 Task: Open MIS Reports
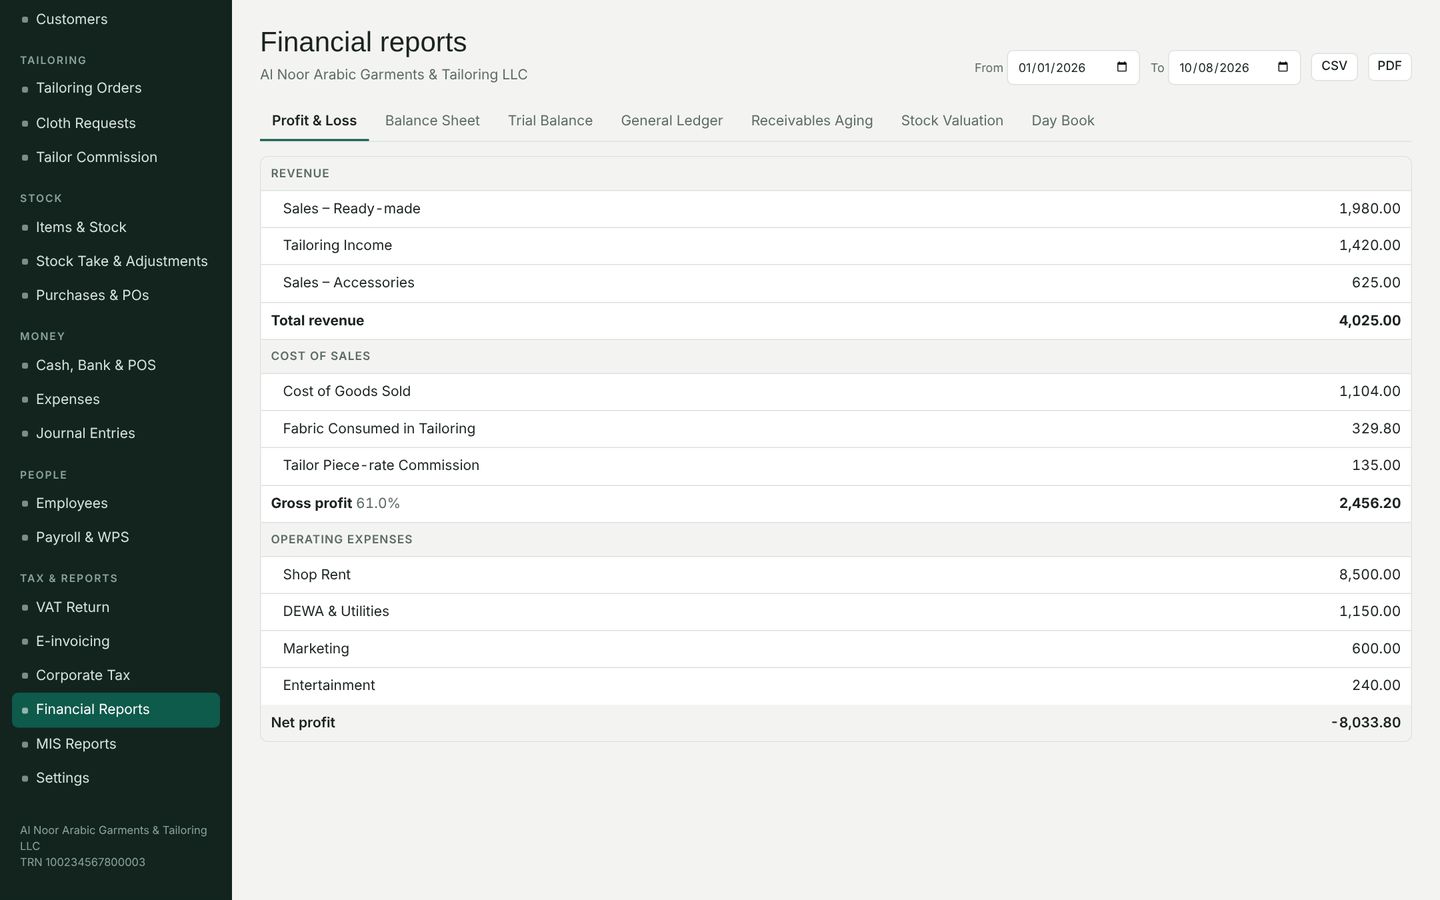116,744
